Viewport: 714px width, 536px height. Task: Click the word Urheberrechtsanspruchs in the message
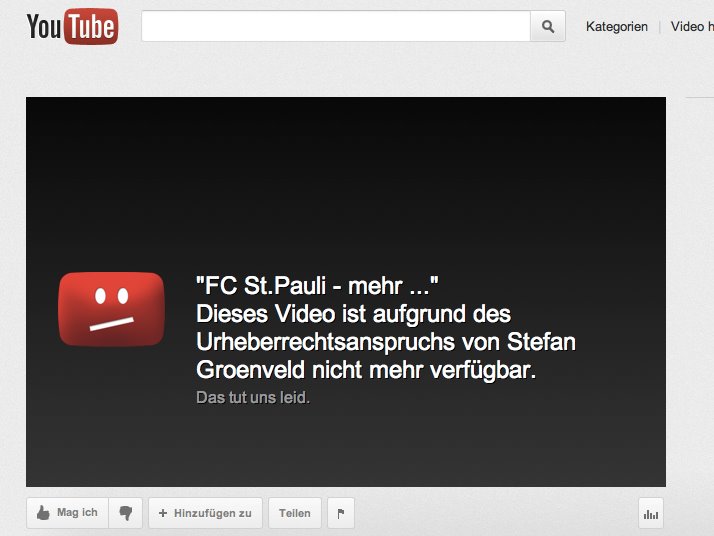click(326, 342)
